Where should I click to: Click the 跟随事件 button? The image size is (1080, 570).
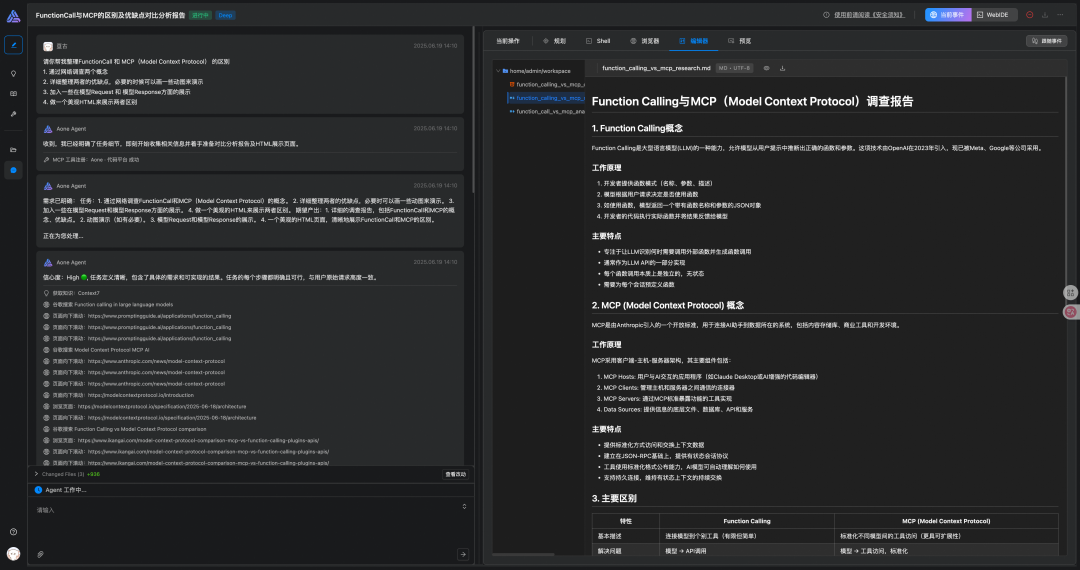(1046, 41)
